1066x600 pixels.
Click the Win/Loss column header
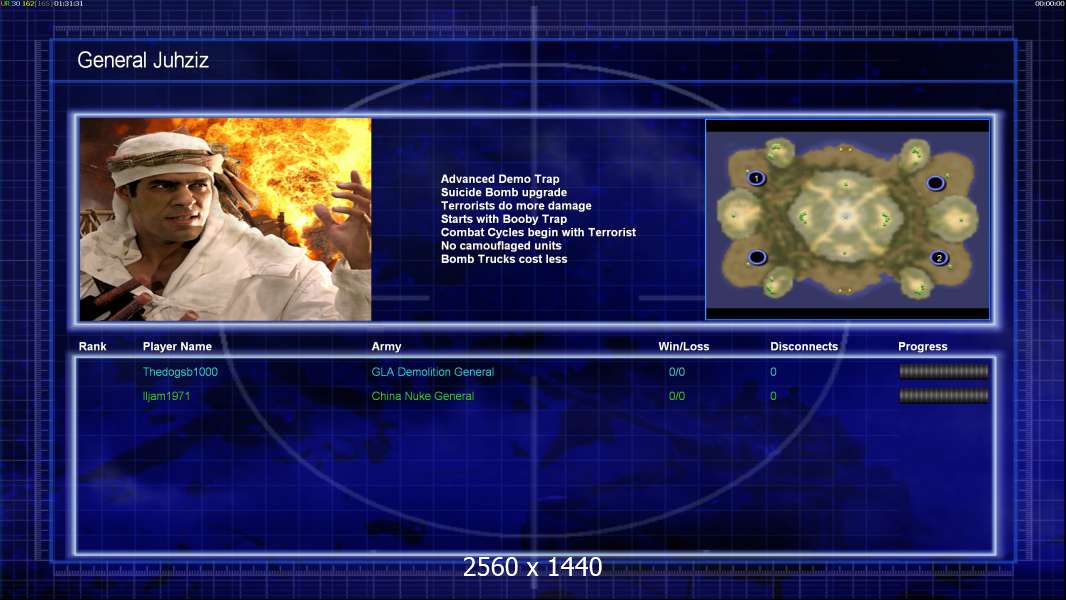(x=683, y=347)
